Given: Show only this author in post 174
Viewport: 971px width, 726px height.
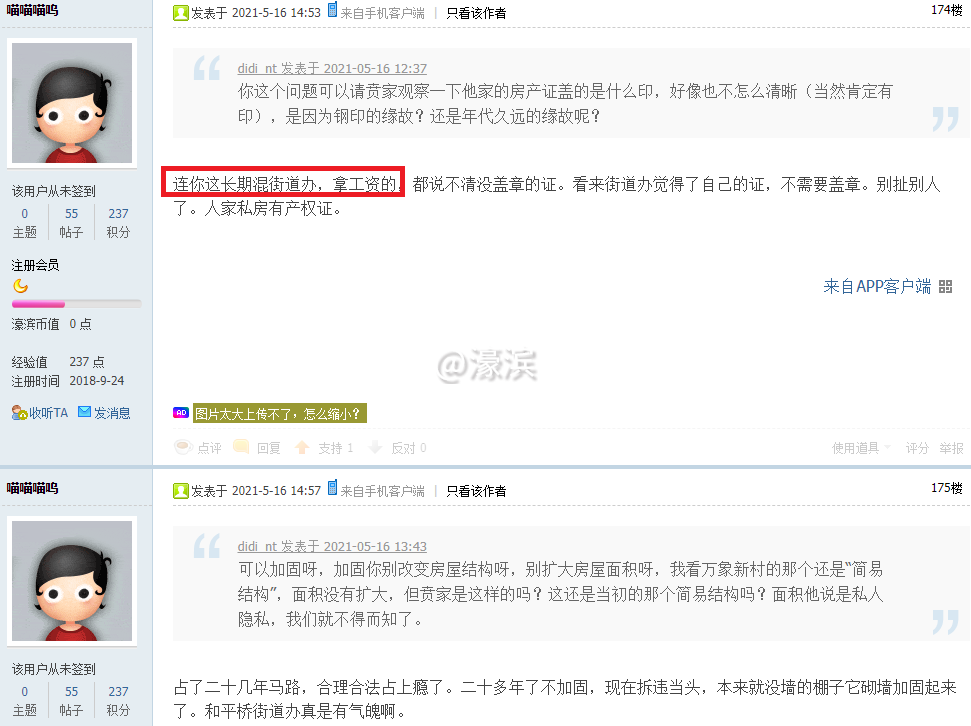Looking at the screenshot, I should coord(476,13).
